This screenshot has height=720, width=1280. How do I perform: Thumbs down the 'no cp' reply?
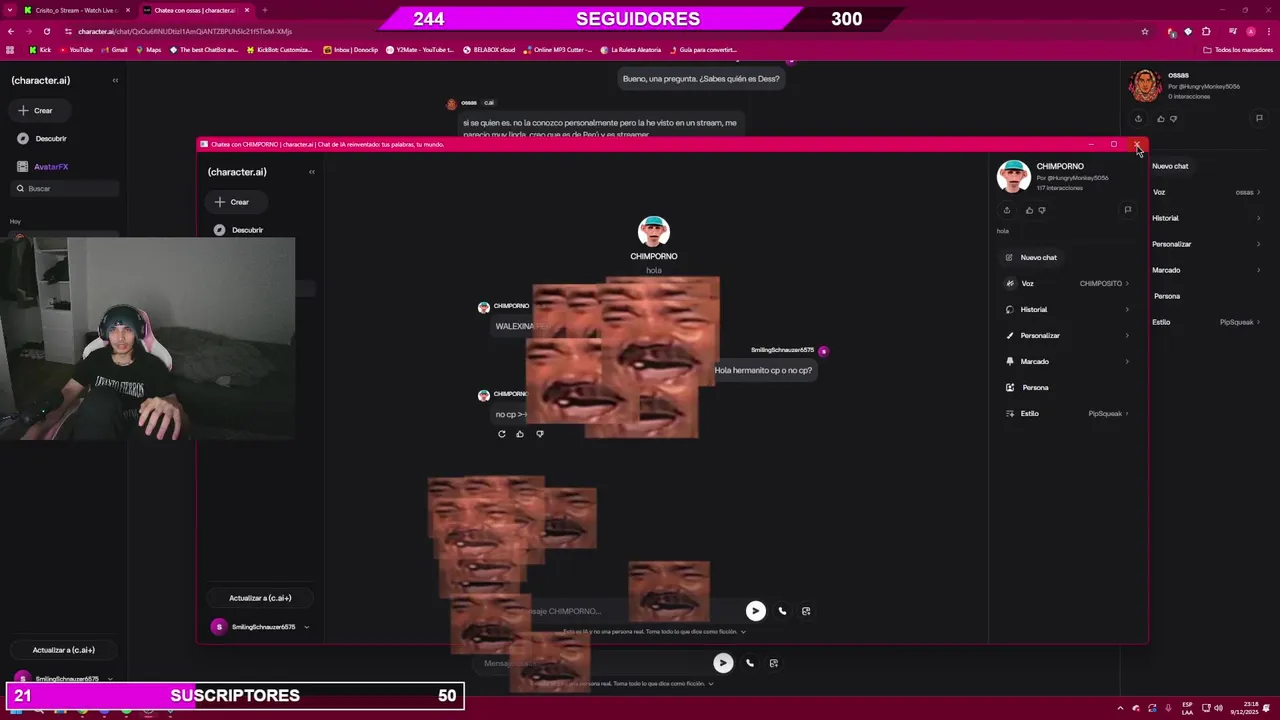(x=540, y=434)
